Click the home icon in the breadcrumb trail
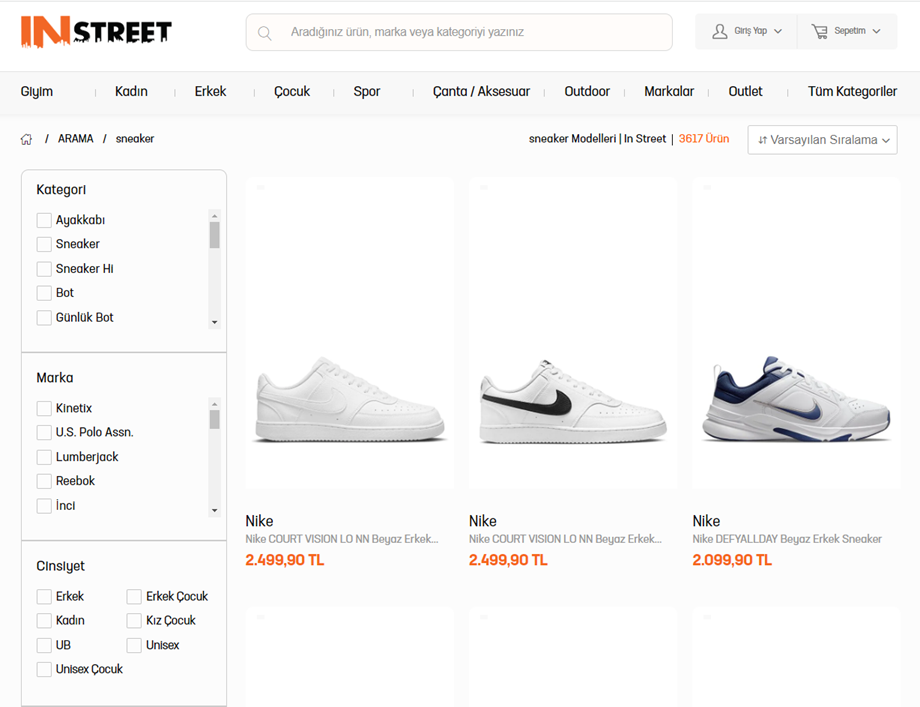The width and height of the screenshot is (920, 707). point(26,139)
